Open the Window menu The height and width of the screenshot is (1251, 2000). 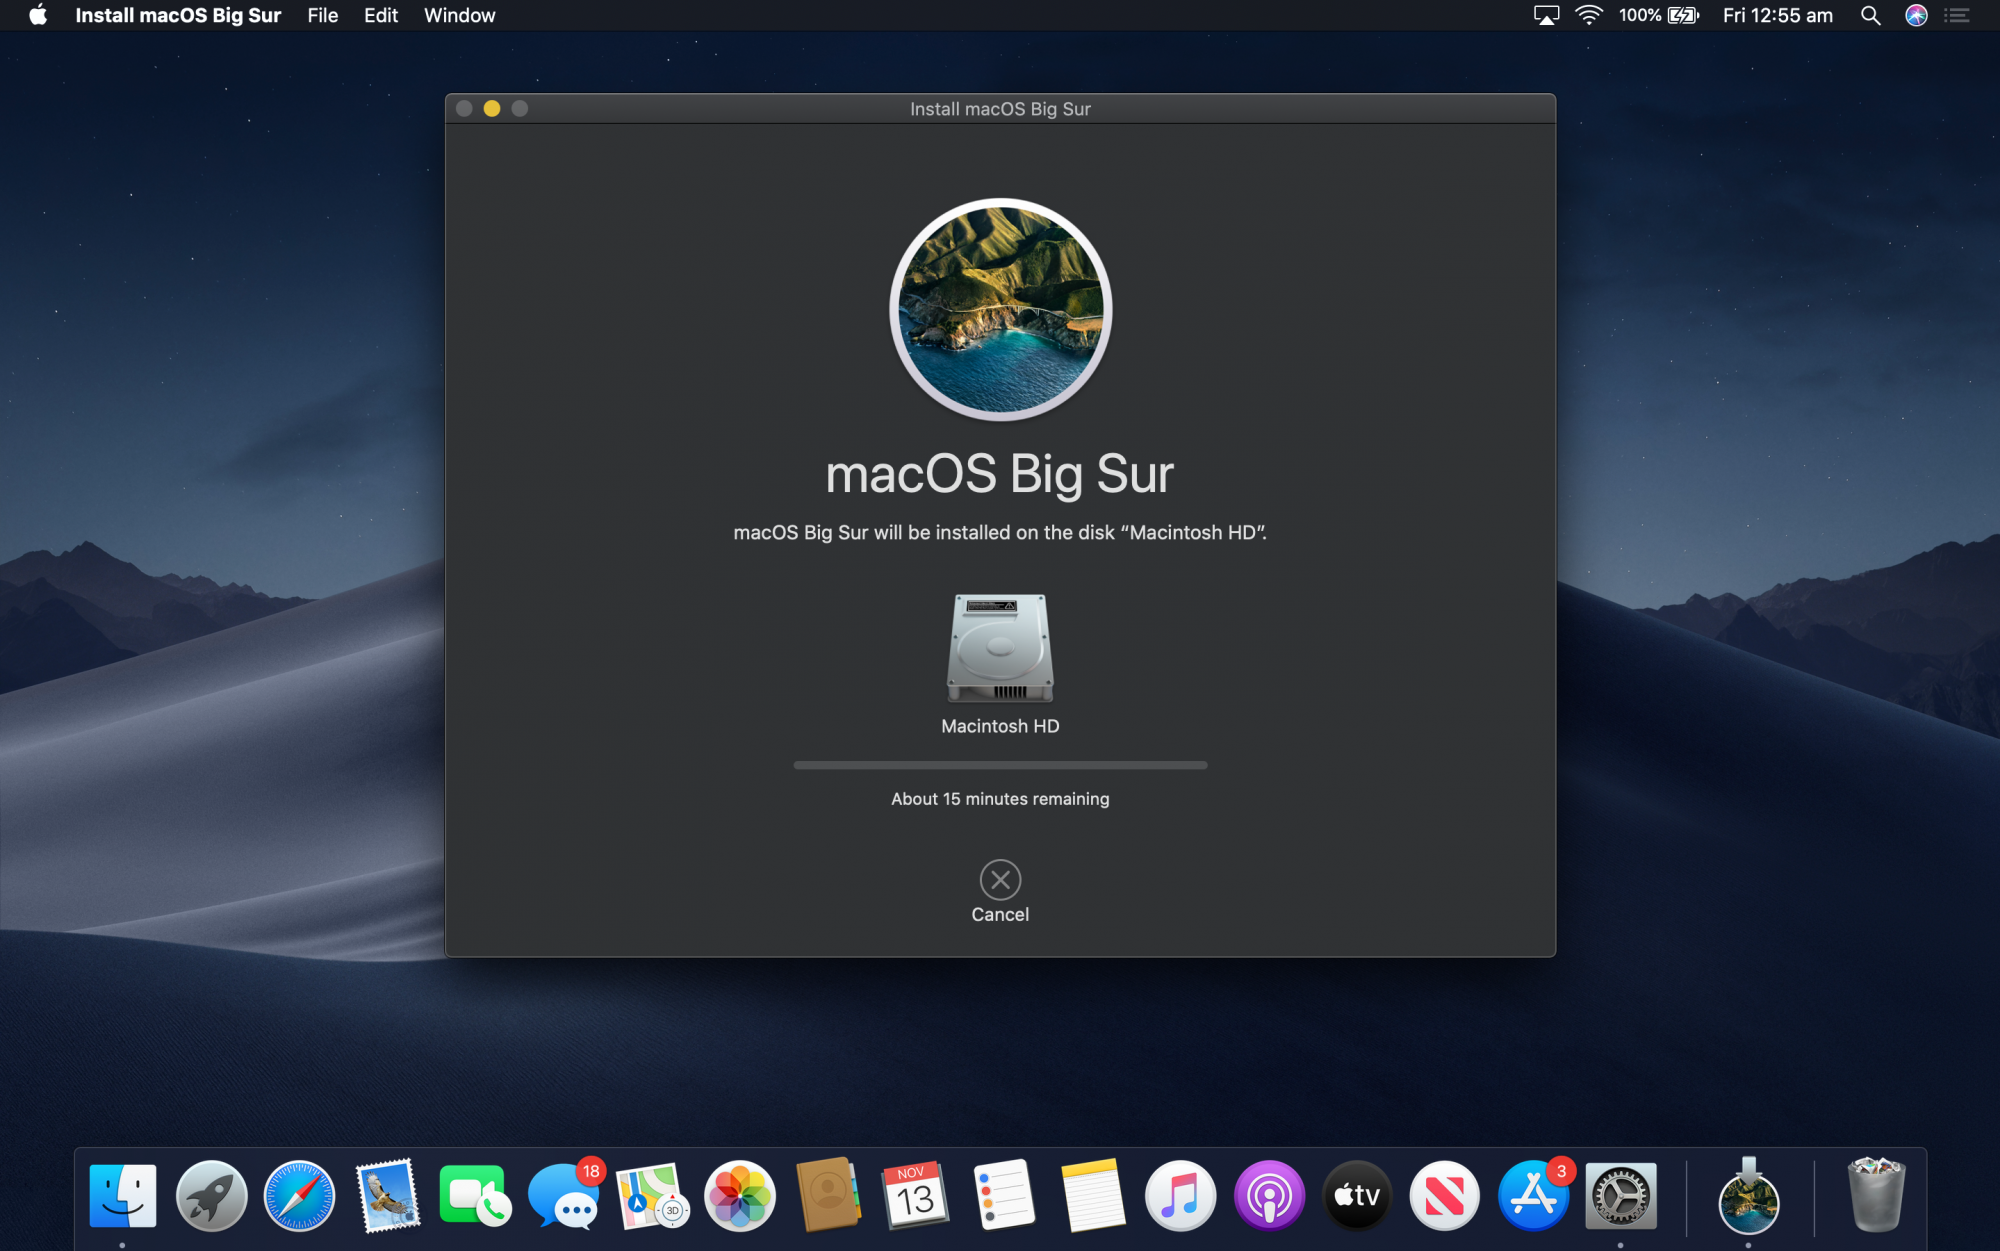459,15
